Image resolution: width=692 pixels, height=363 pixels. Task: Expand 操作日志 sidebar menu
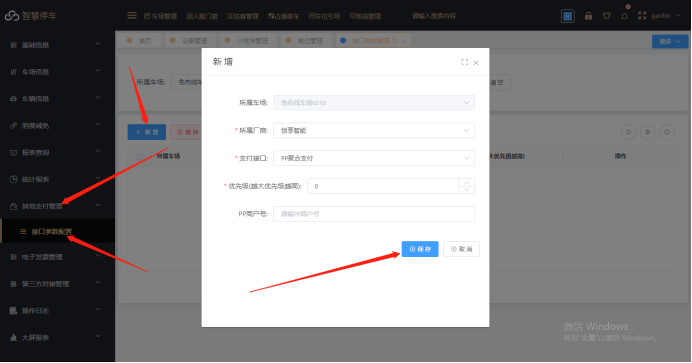point(56,311)
